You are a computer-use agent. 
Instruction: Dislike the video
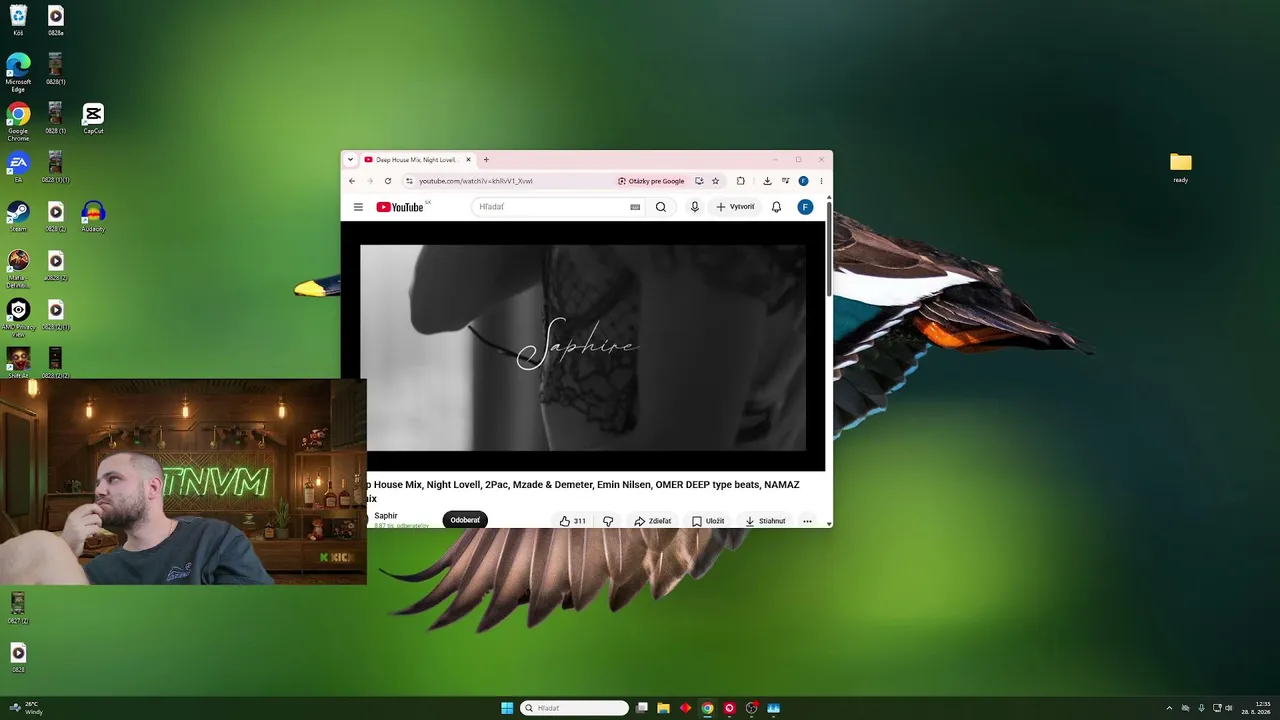point(608,521)
